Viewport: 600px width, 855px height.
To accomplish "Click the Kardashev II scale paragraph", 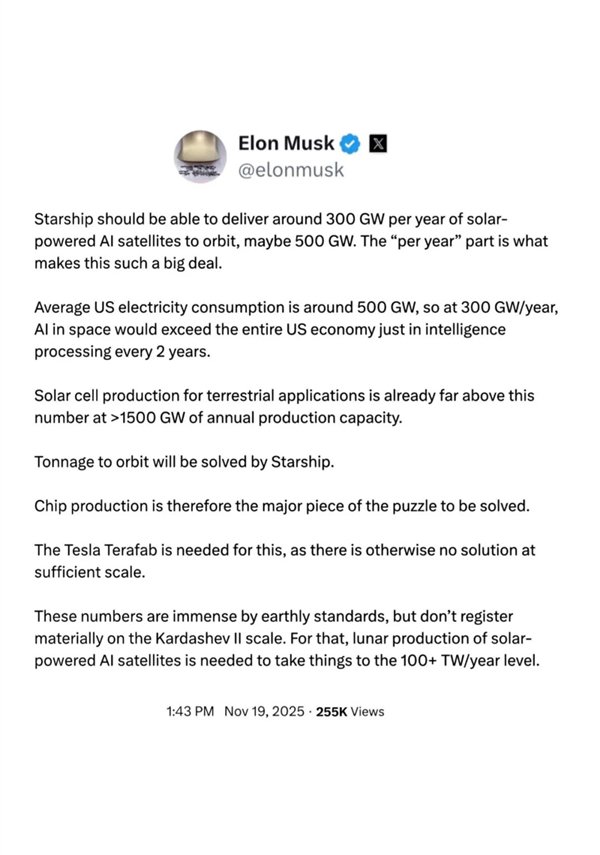I will tap(287, 639).
